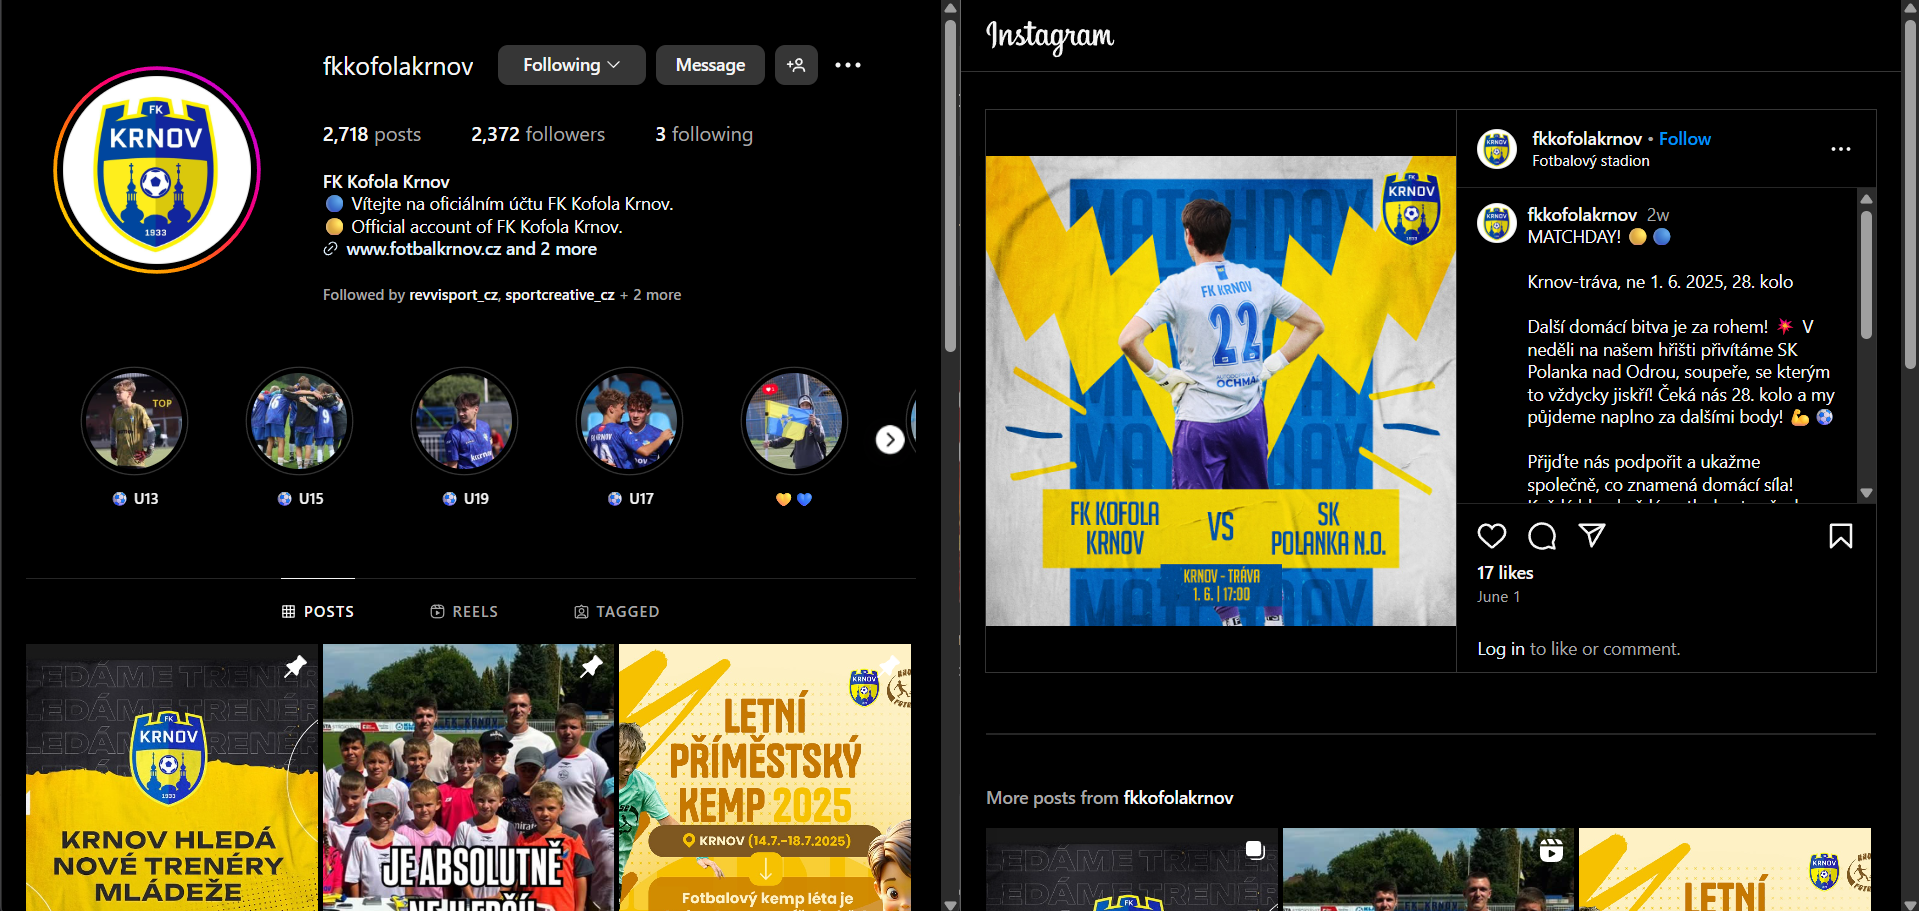Open the U19 story highlight
This screenshot has height=911, width=1919.
pos(464,421)
